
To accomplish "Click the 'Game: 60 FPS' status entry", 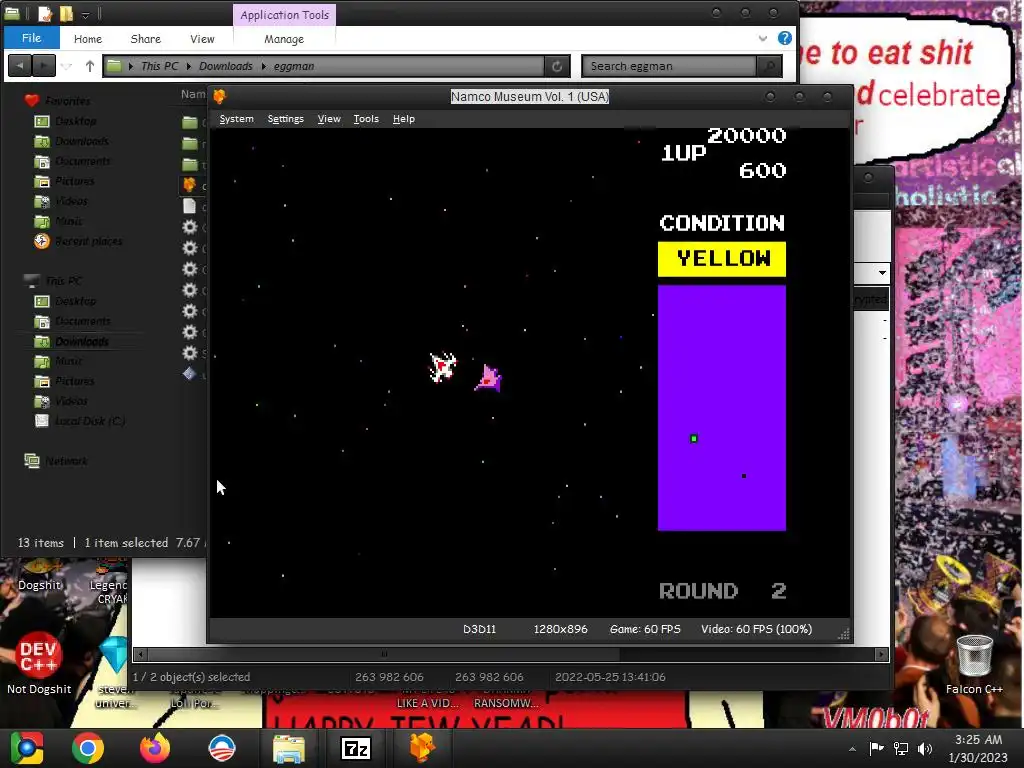I will click(x=645, y=629).
